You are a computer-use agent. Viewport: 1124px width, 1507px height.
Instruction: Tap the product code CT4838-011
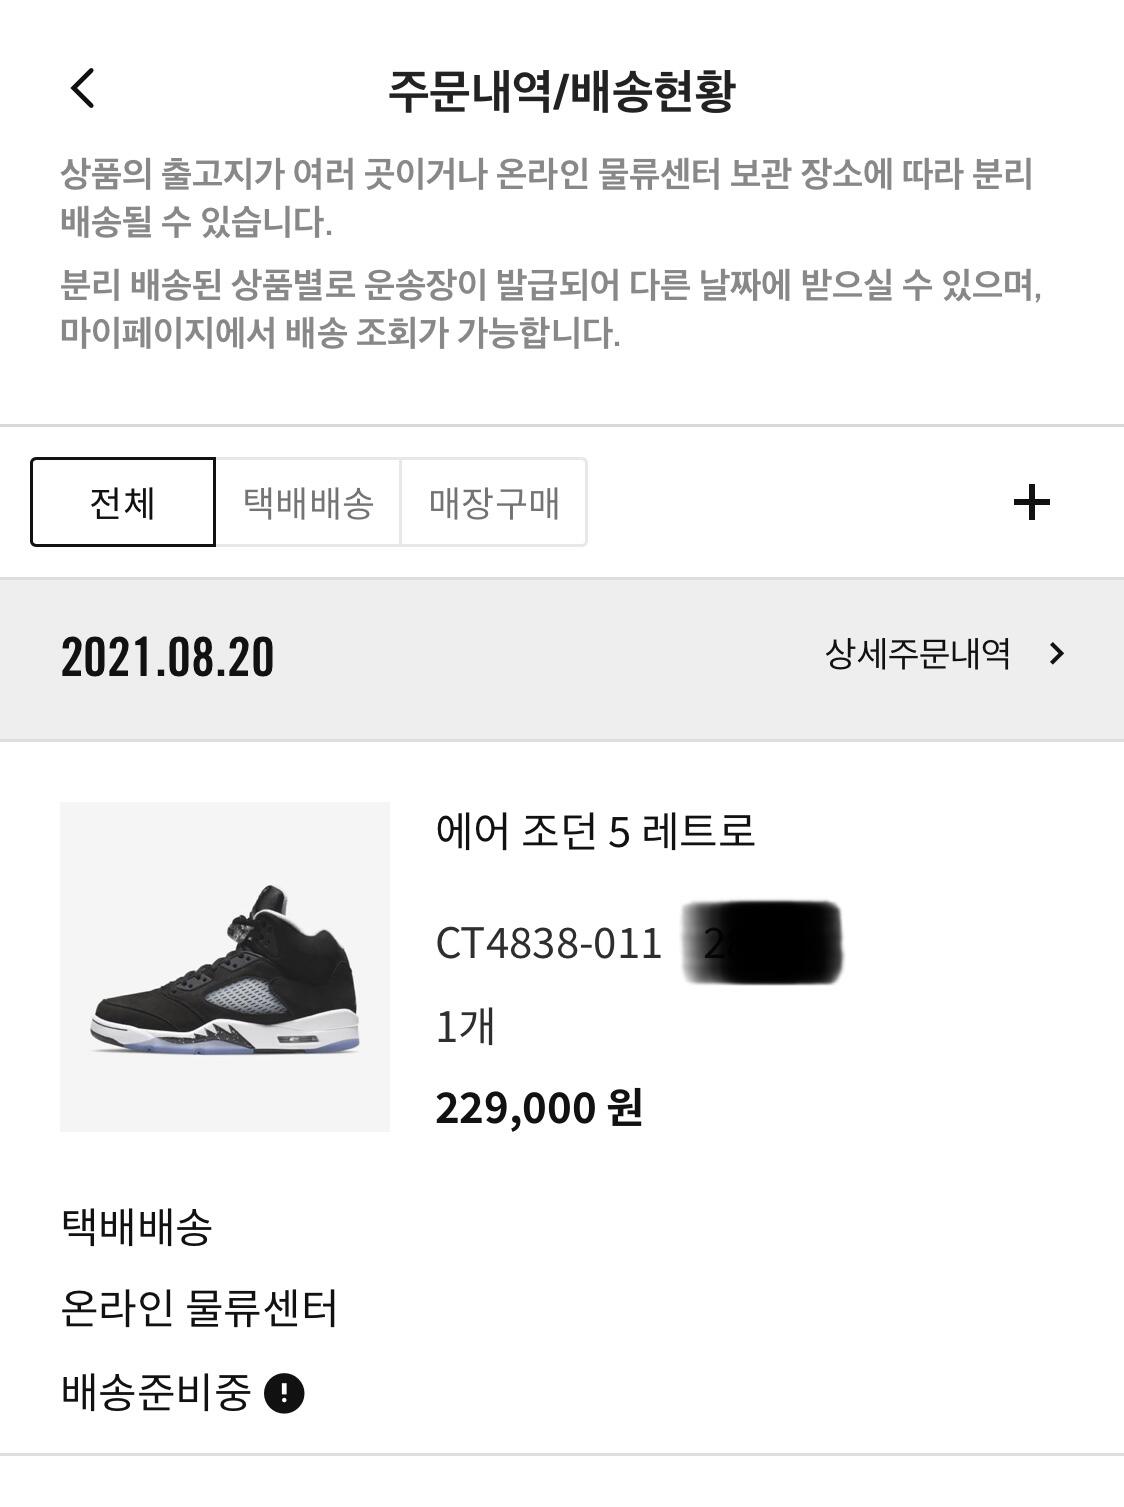(549, 943)
